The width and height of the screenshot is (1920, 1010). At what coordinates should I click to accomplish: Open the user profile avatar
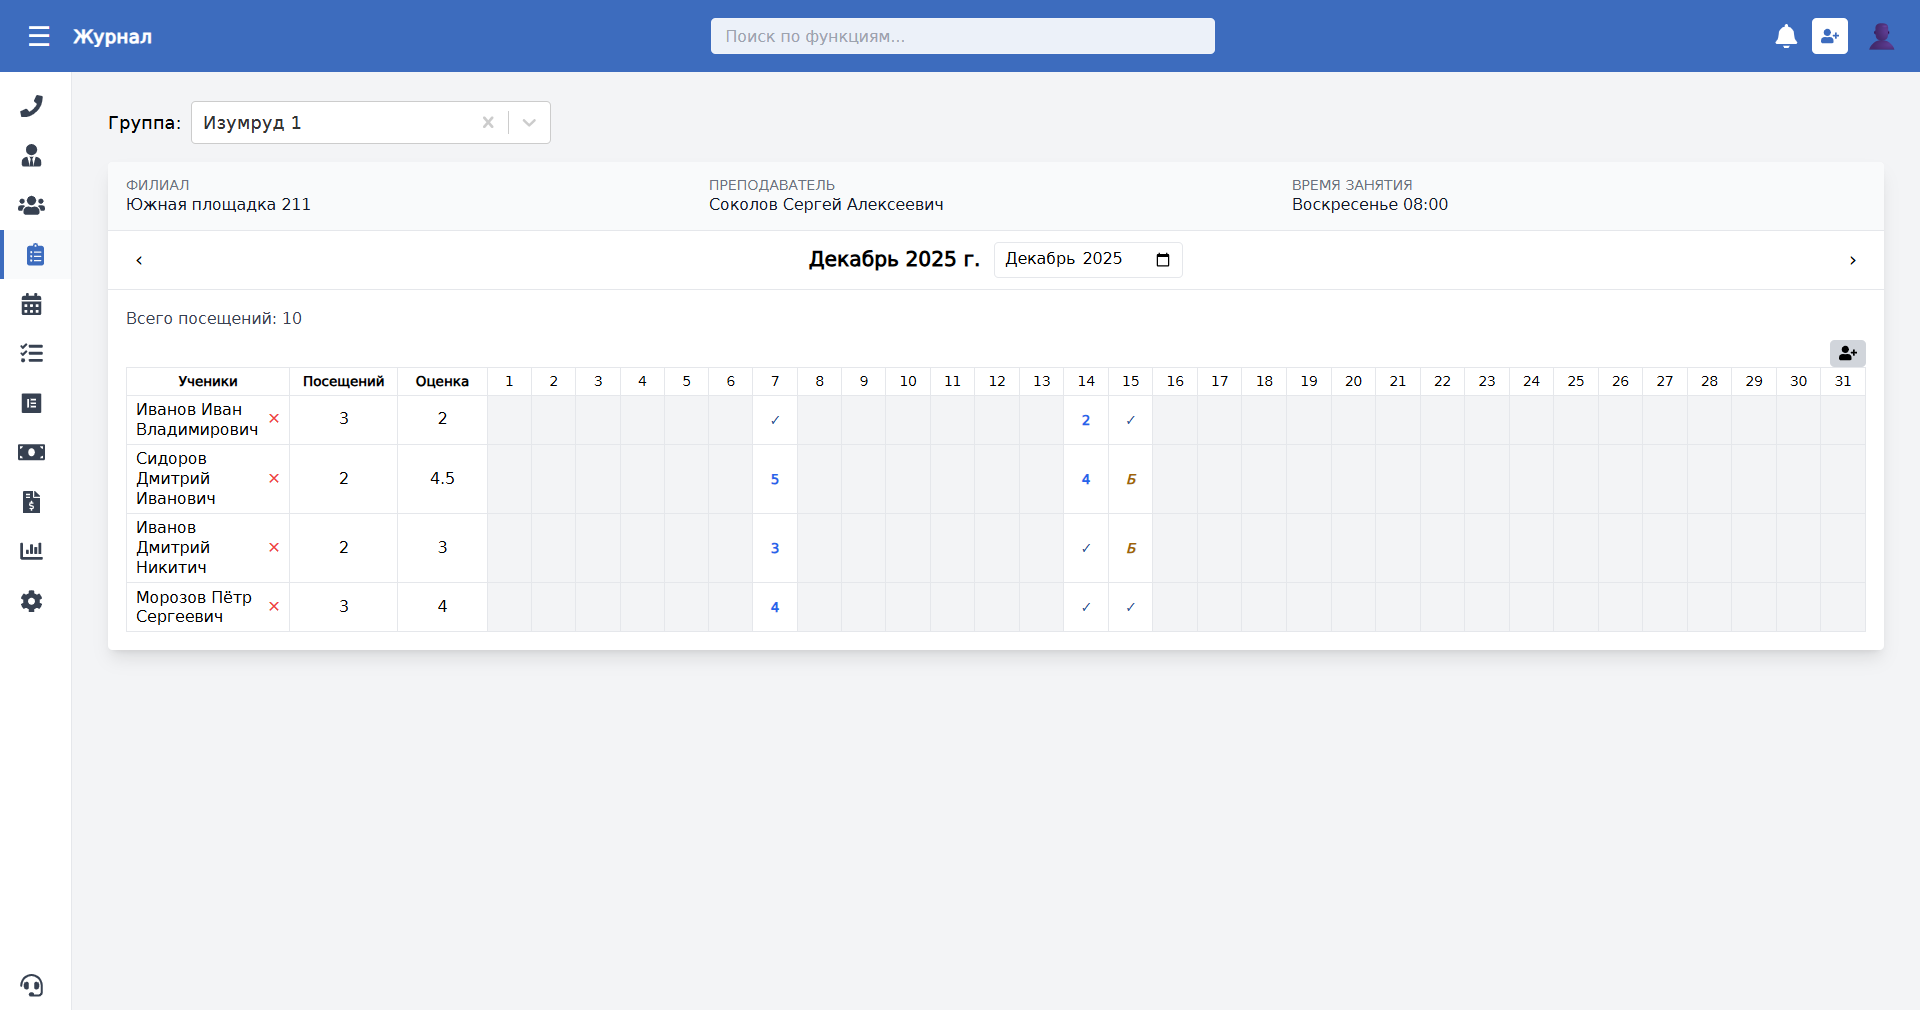click(x=1881, y=37)
